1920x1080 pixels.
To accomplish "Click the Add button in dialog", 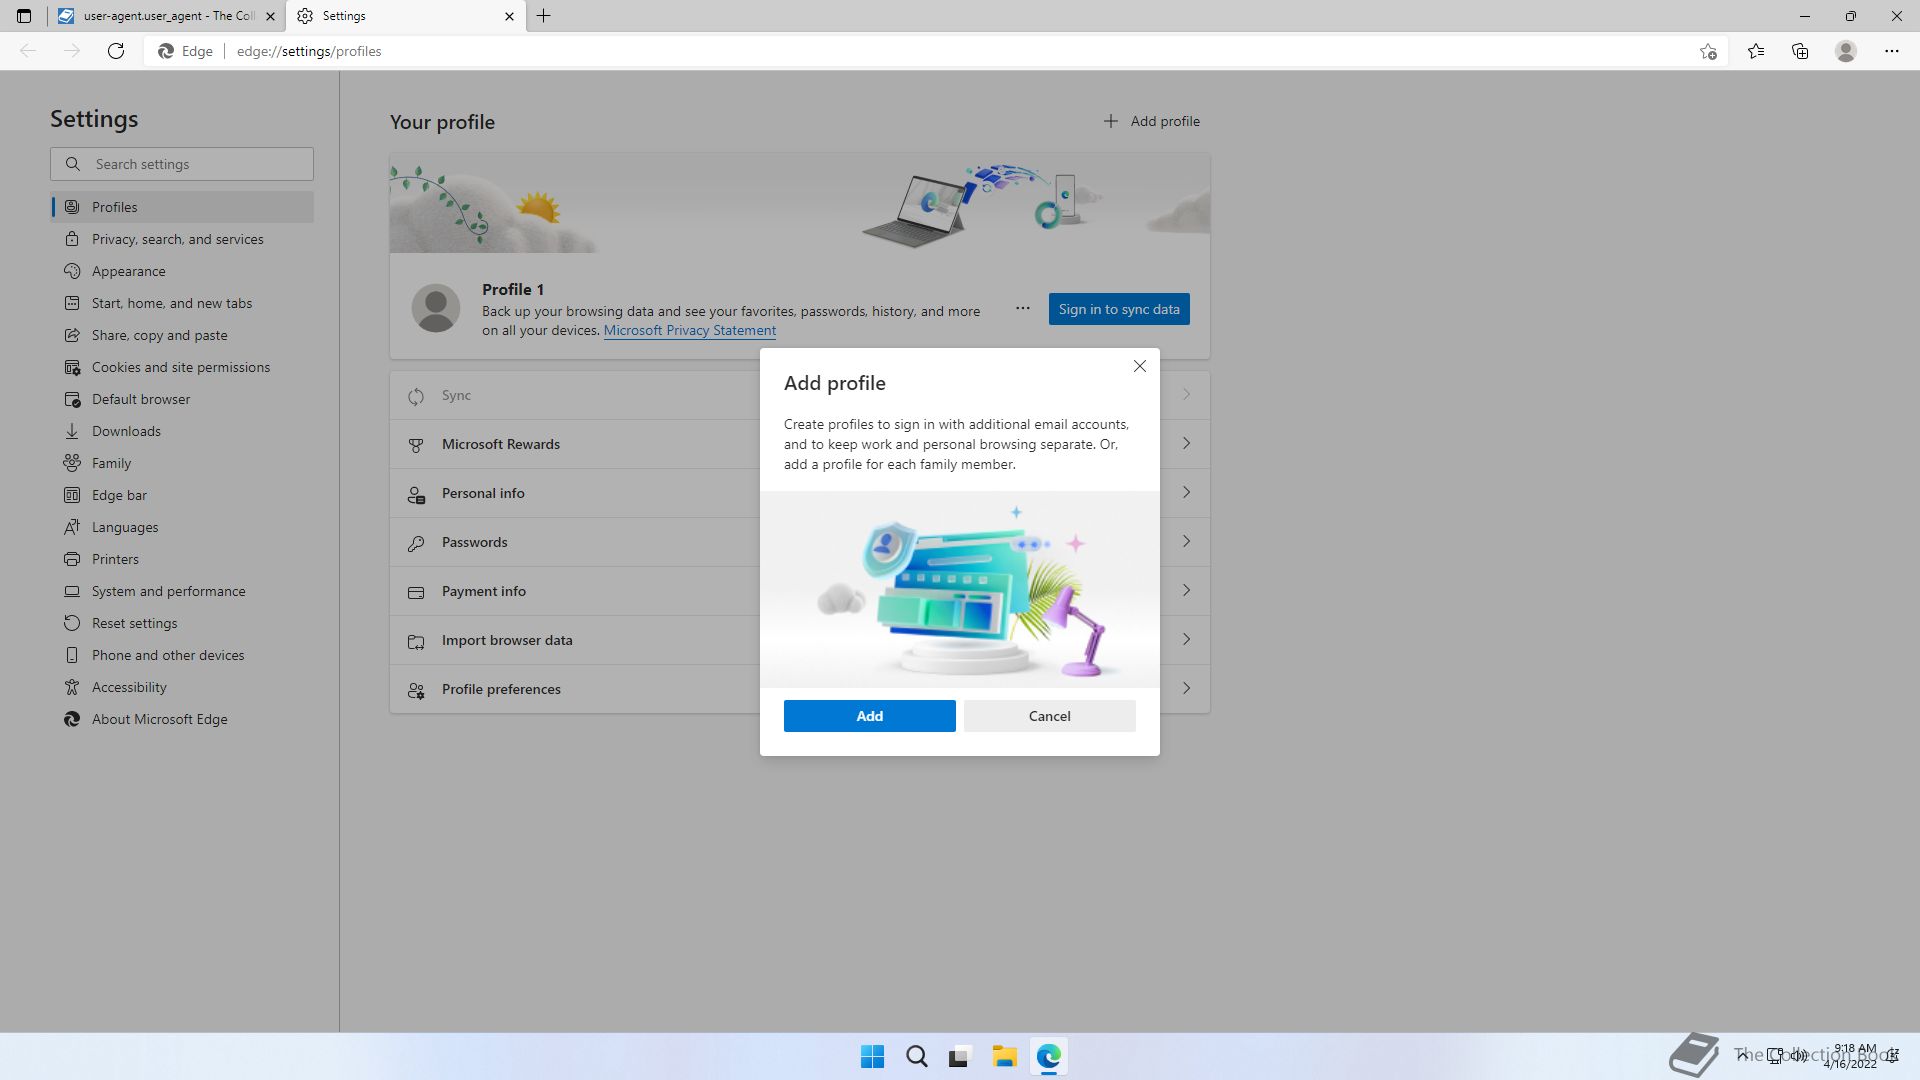I will click(869, 716).
